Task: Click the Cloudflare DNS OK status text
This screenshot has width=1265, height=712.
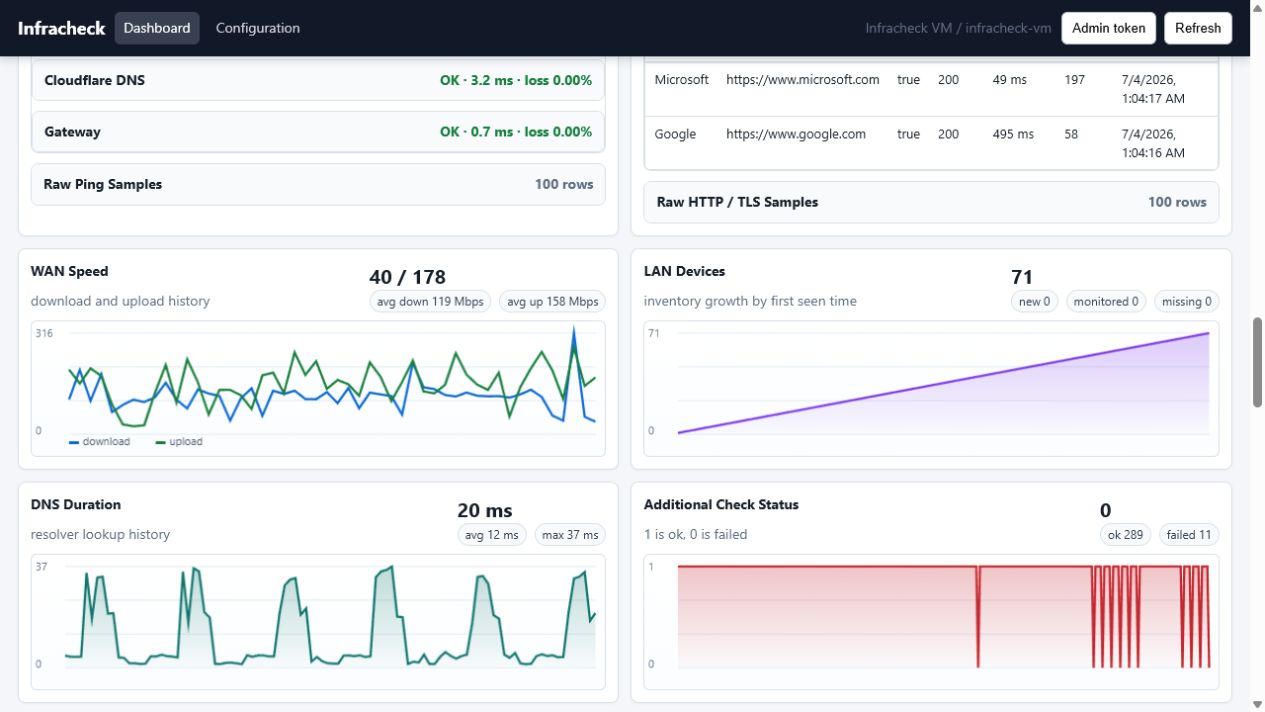Action: 516,80
